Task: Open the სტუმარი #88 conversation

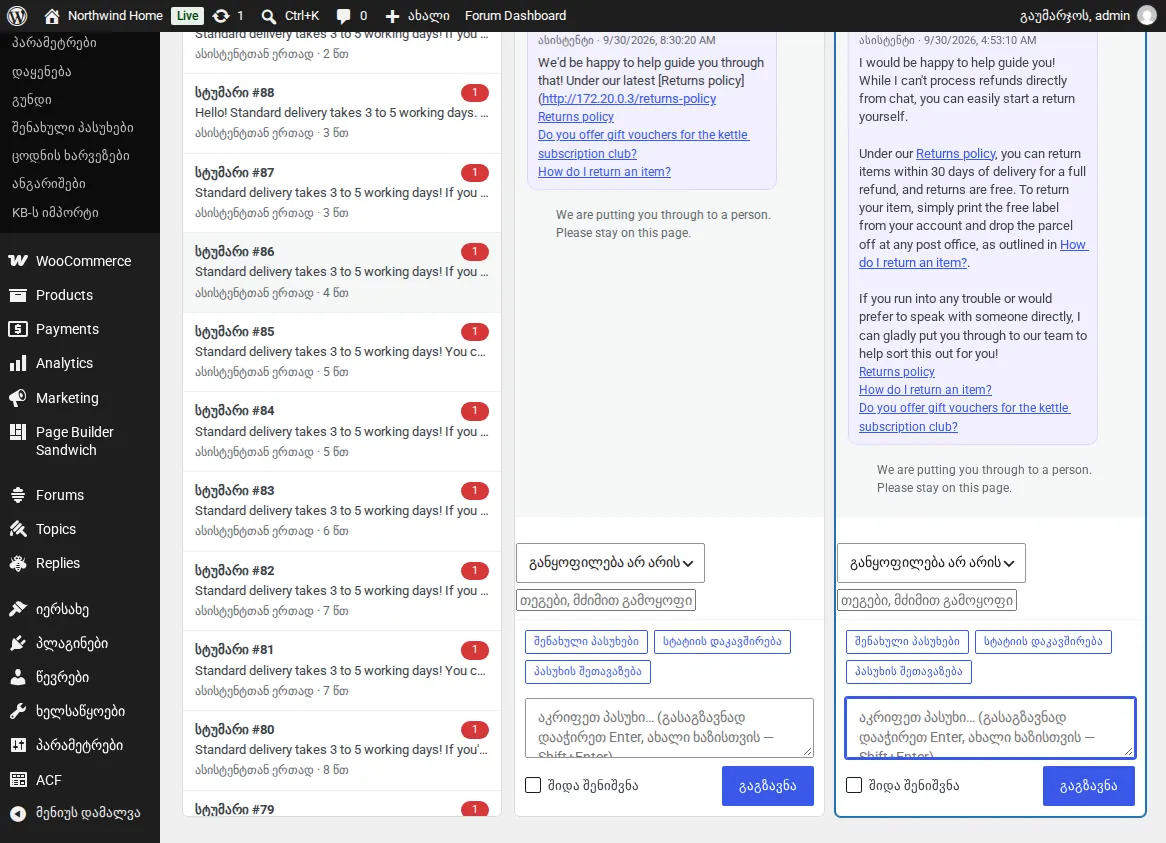Action: [341, 113]
